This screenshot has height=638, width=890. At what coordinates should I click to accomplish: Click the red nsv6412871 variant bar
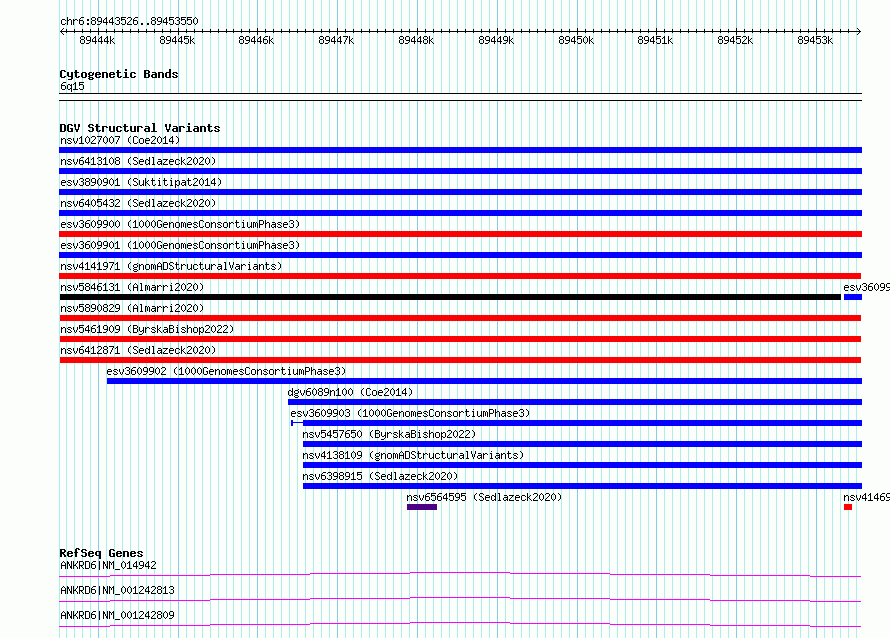[460, 360]
